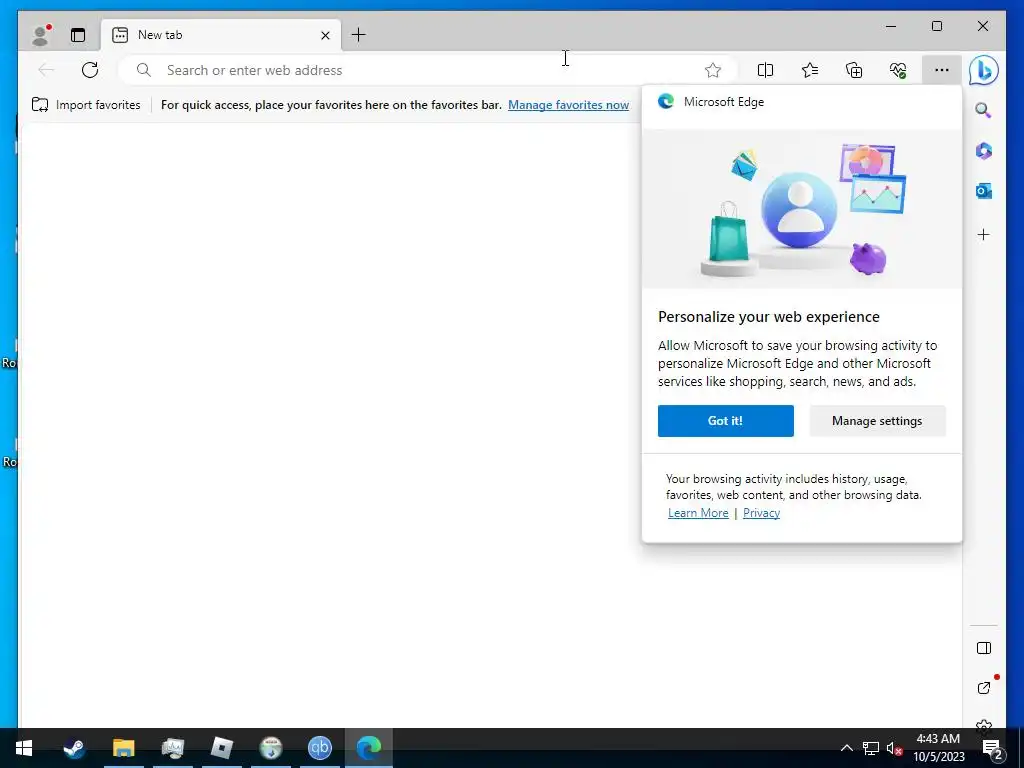
Task: Open network status tray icon
Action: pyautogui.click(x=871, y=748)
